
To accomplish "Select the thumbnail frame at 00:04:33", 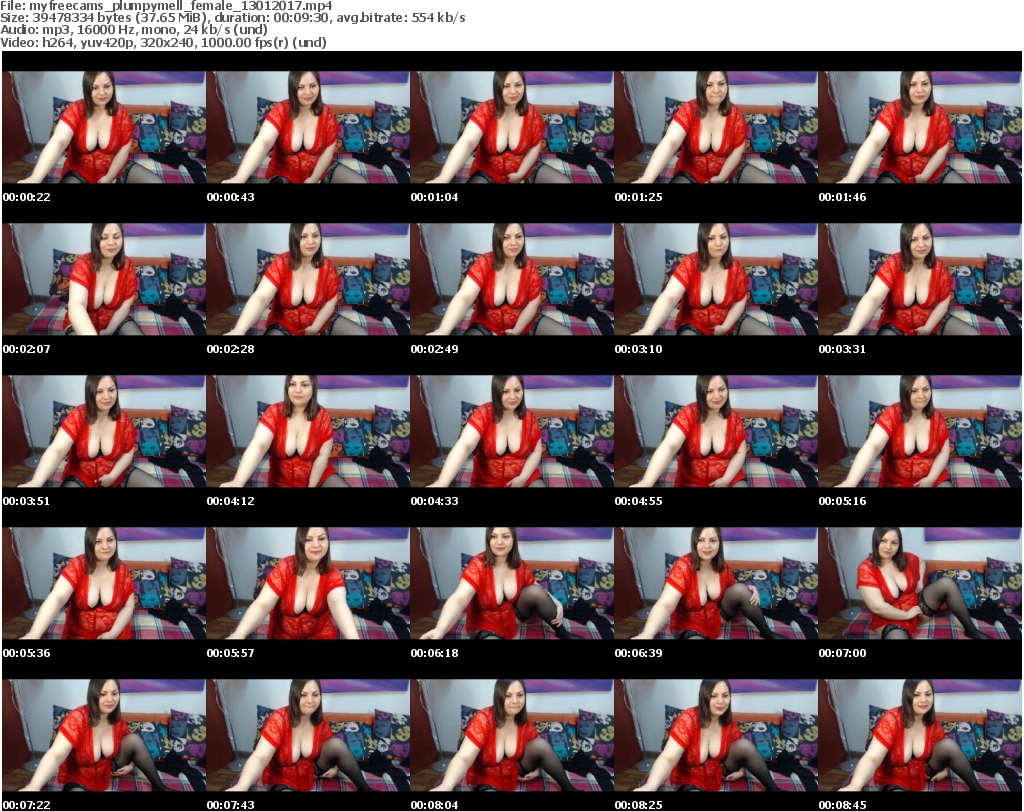I will (x=512, y=432).
